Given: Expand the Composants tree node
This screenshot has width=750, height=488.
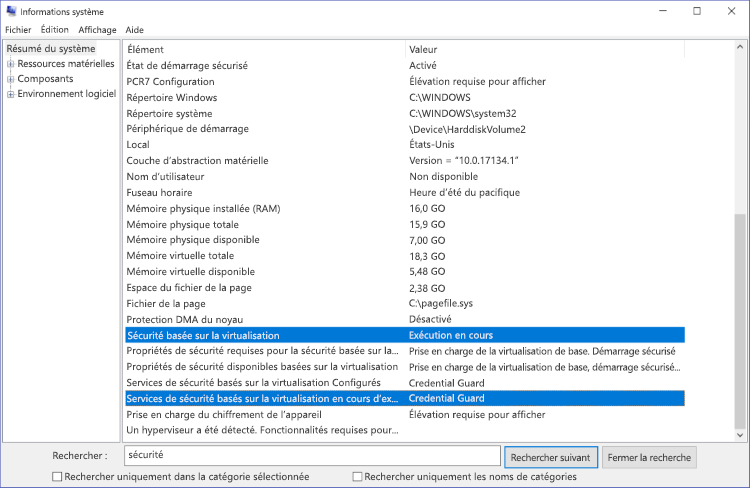Looking at the screenshot, I should [11, 79].
